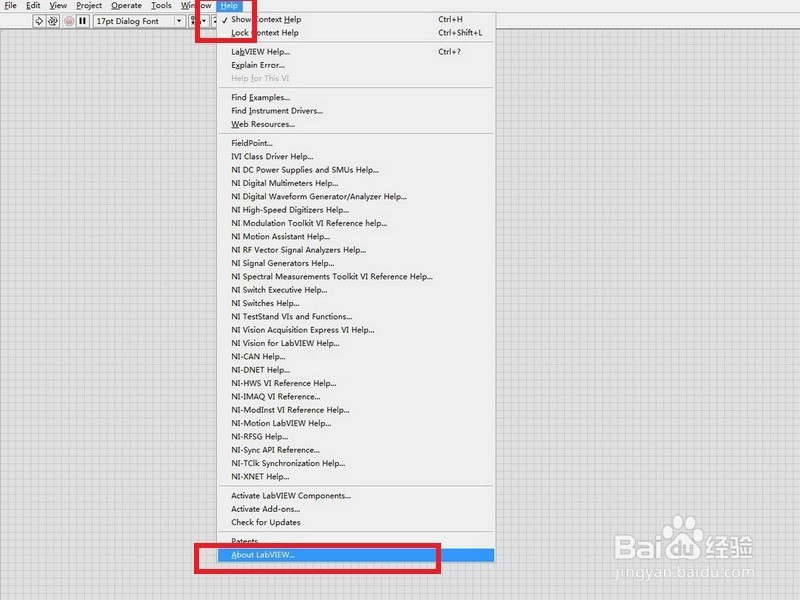Open NI Digital Multimeters Help...
The height and width of the screenshot is (600, 800).
356,183
